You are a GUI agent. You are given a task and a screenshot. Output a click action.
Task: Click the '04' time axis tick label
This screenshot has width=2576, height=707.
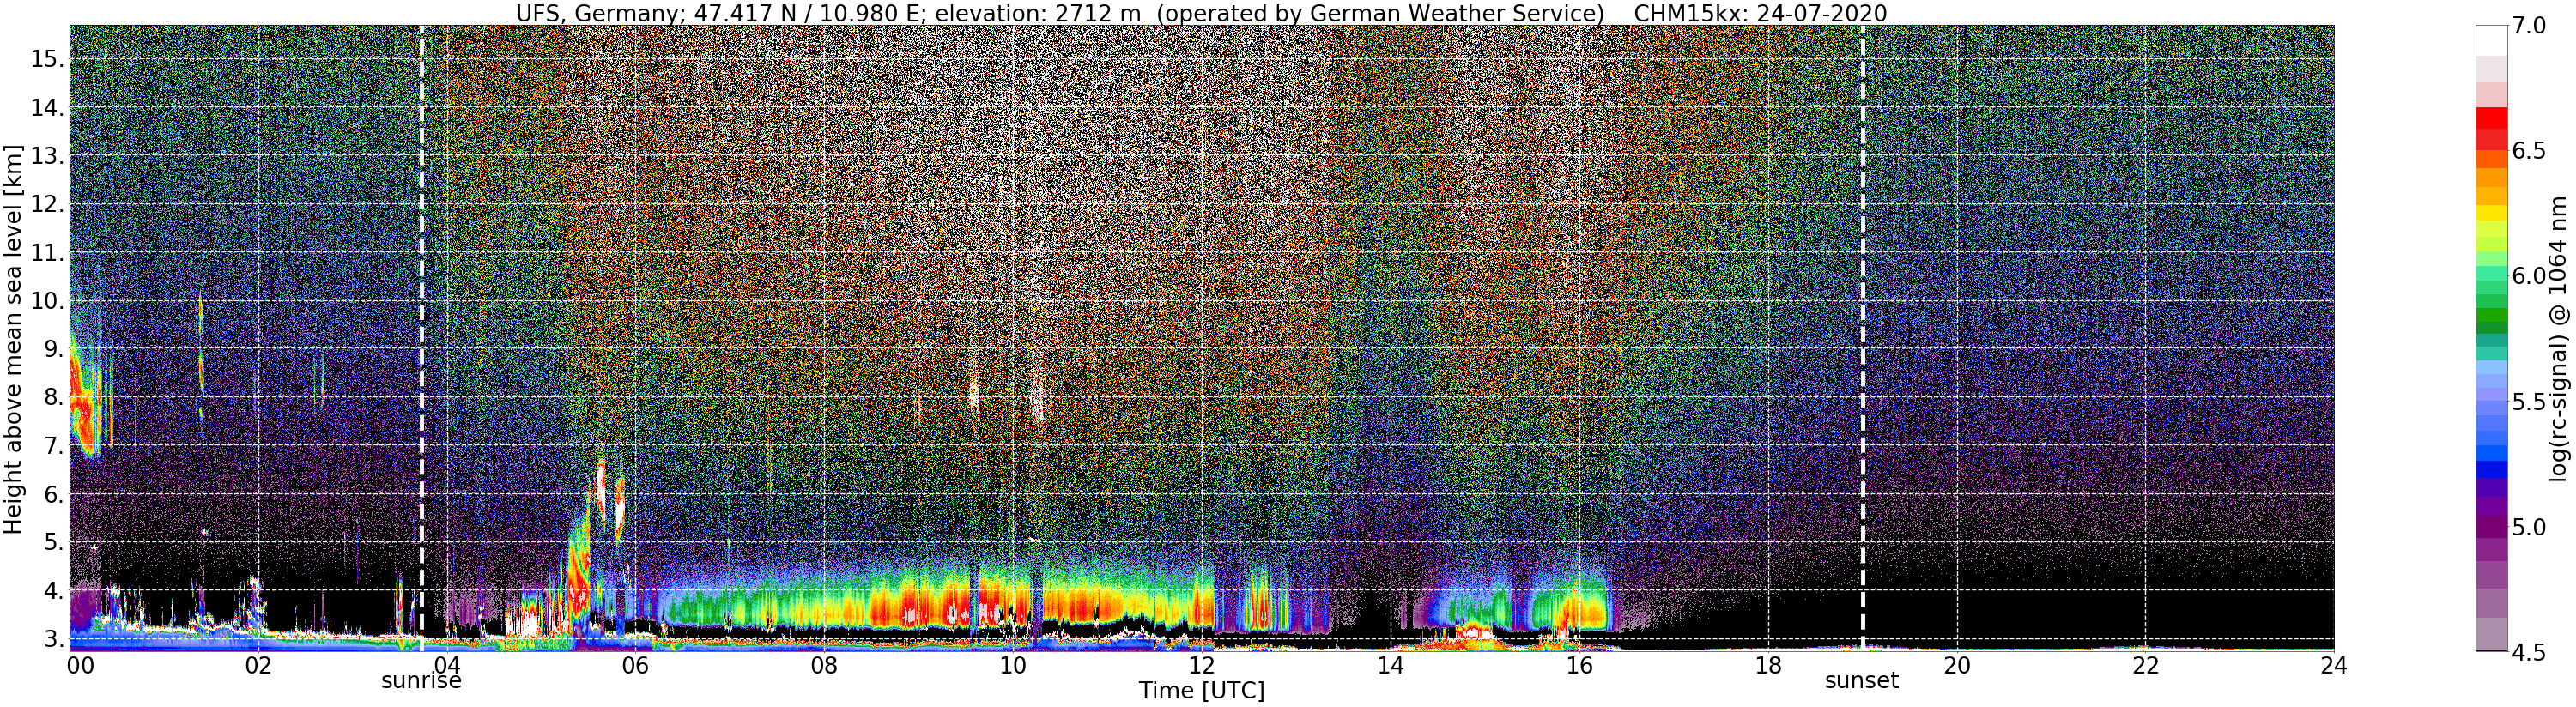[447, 665]
